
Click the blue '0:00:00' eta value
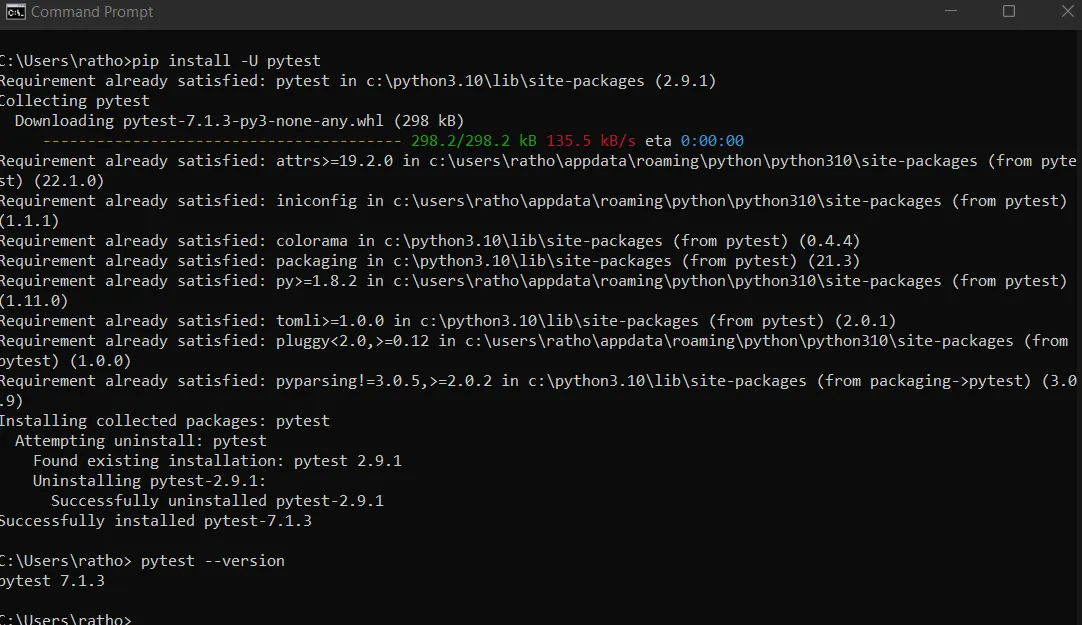pyautogui.click(x=712, y=141)
